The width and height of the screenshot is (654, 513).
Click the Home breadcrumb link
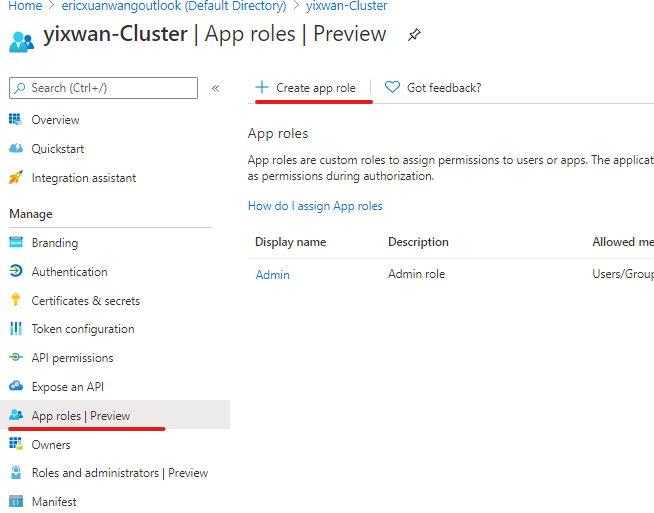(25, 6)
